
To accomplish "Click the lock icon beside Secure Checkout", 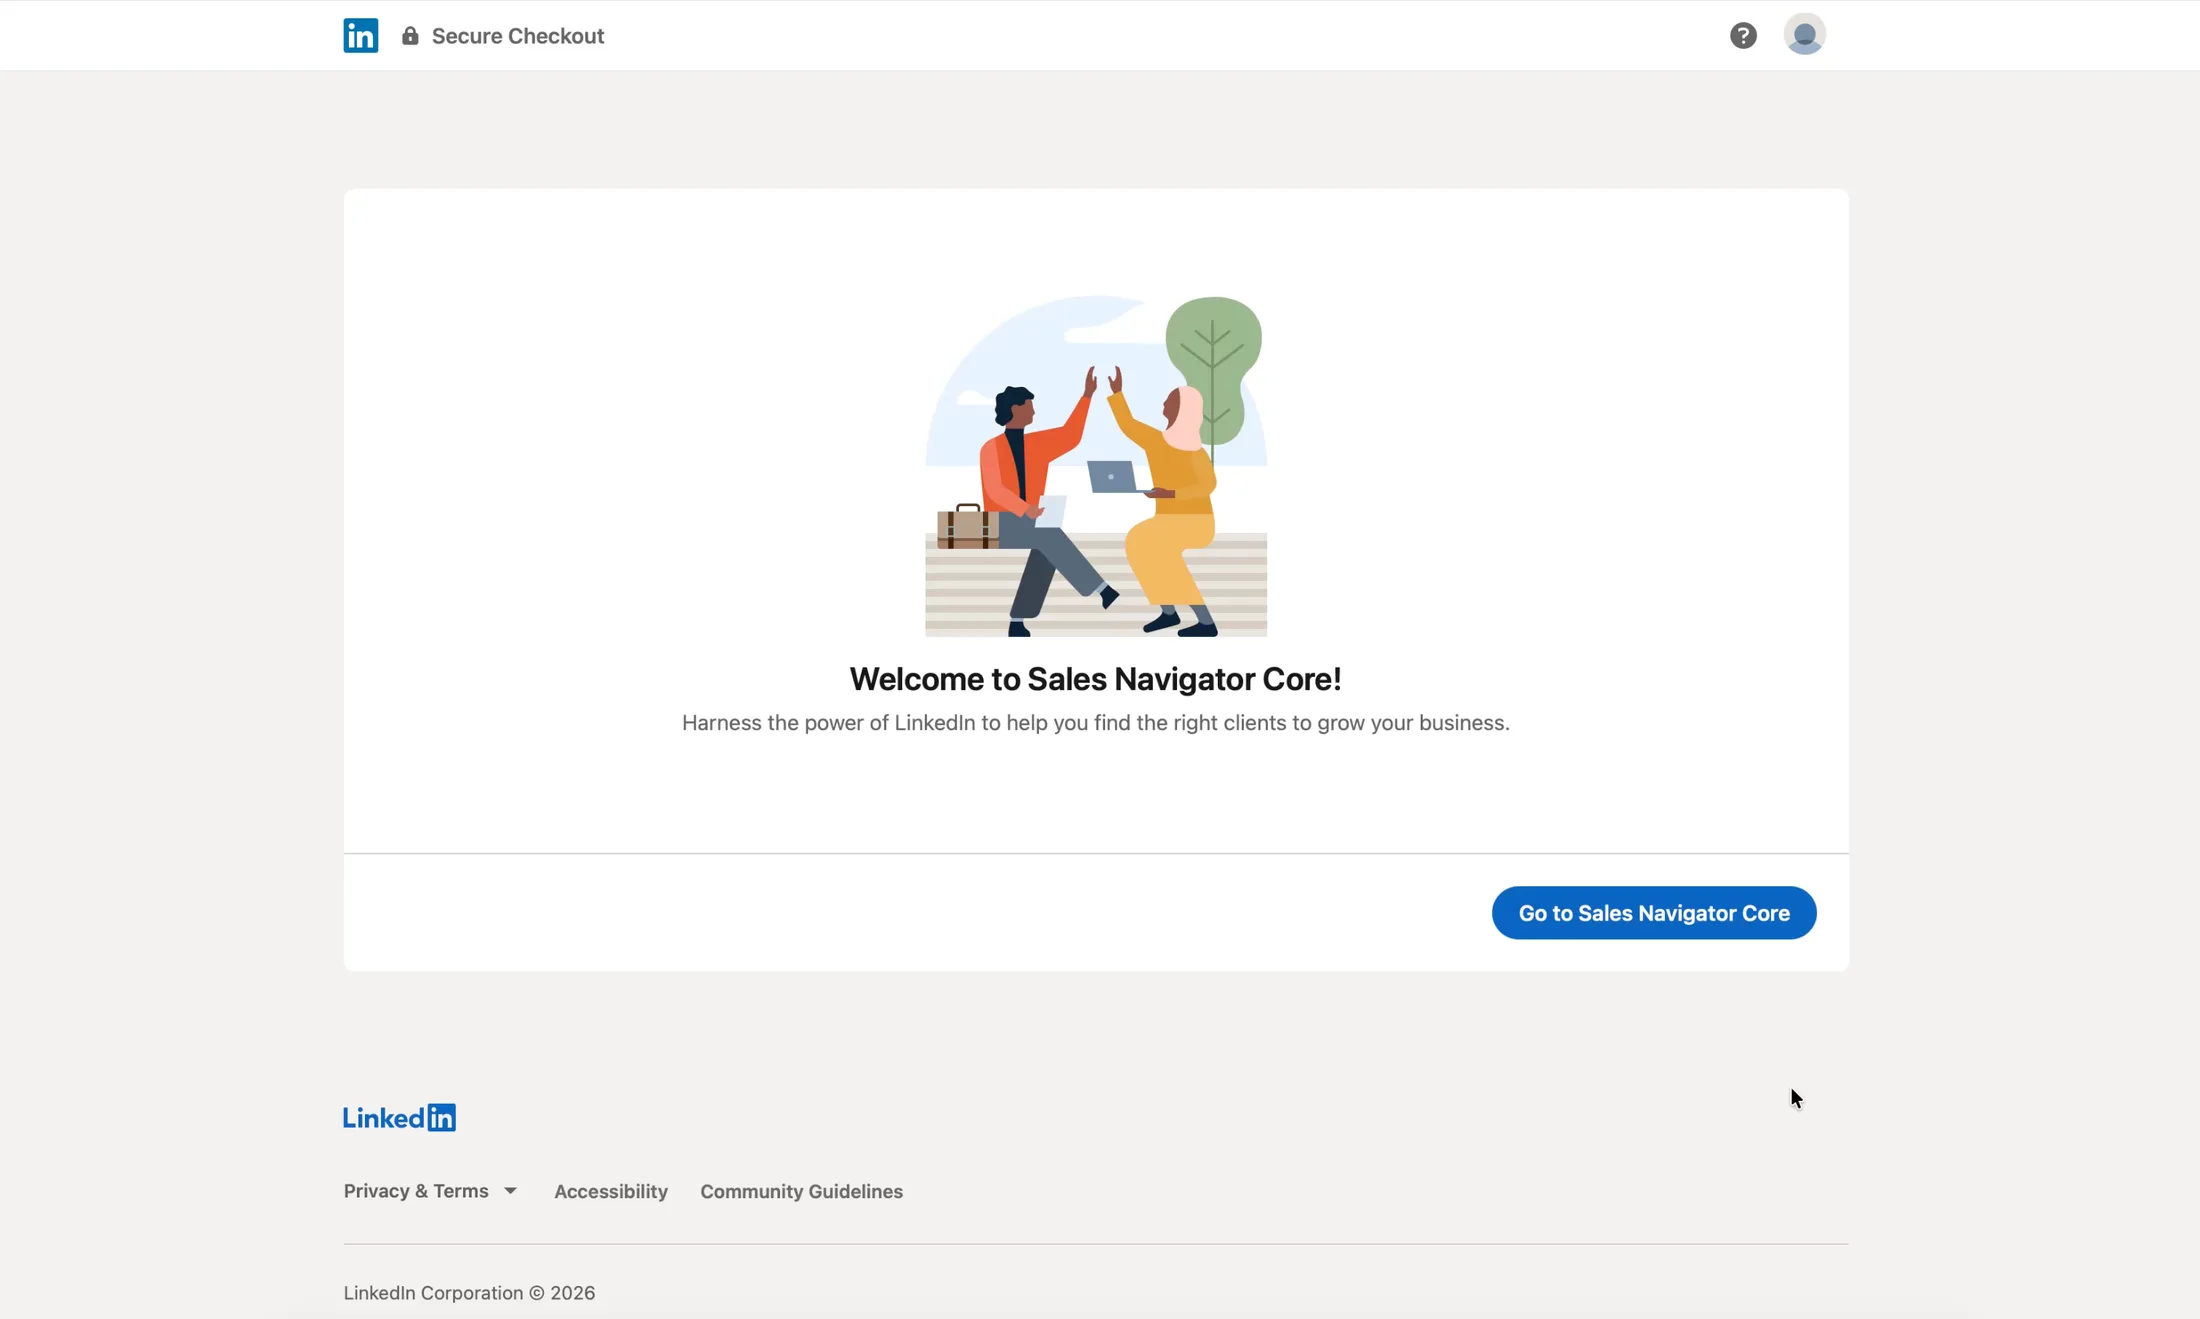I will coord(410,36).
